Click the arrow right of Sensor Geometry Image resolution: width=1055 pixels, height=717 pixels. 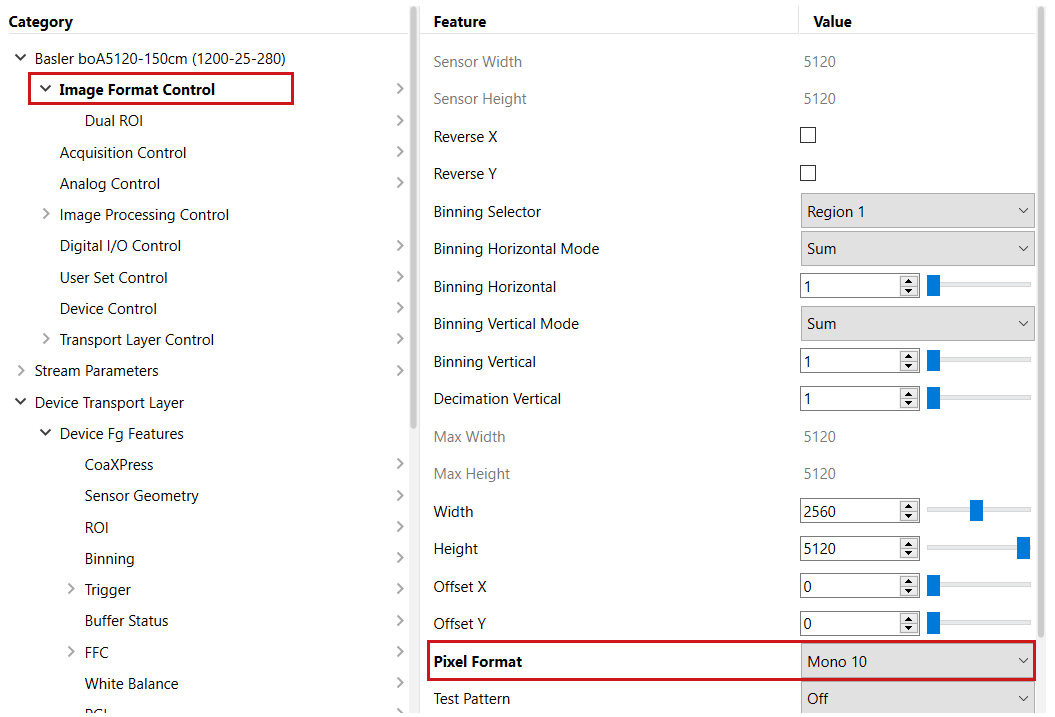click(400, 495)
